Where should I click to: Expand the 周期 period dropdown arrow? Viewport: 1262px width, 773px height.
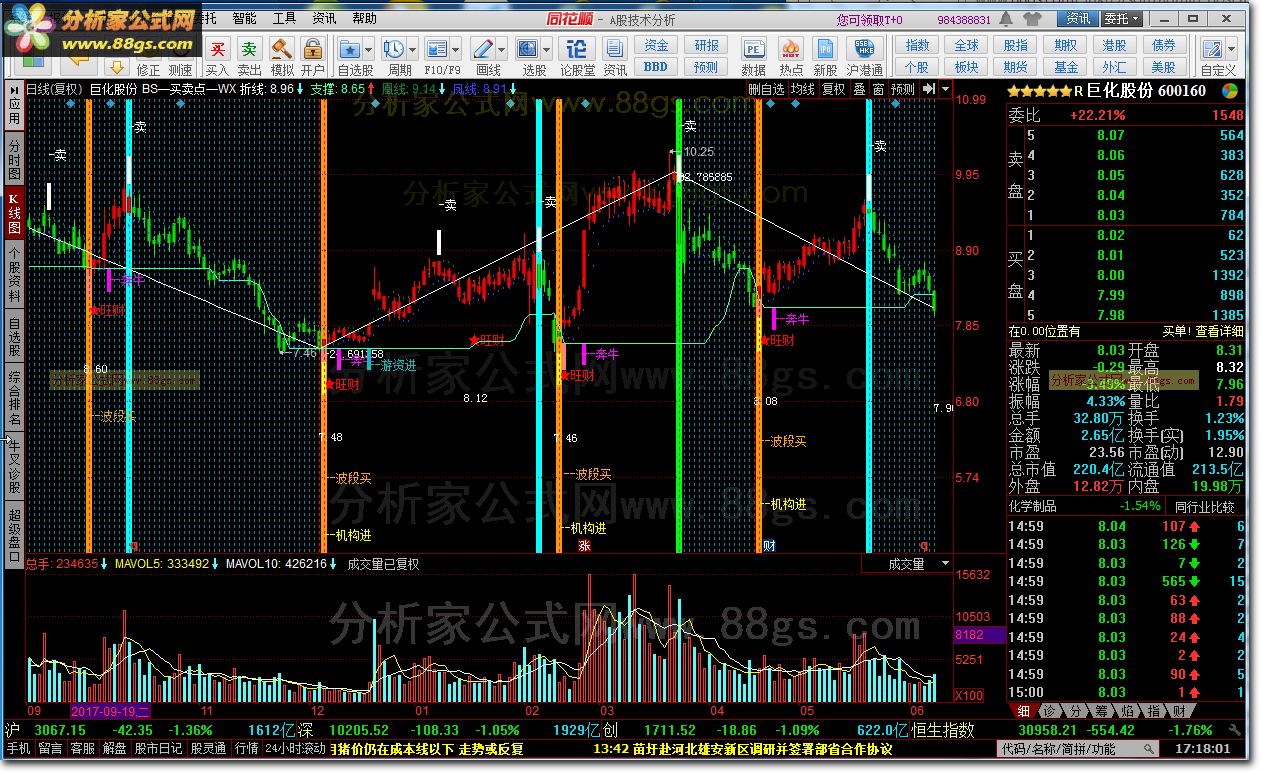pyautogui.click(x=412, y=50)
